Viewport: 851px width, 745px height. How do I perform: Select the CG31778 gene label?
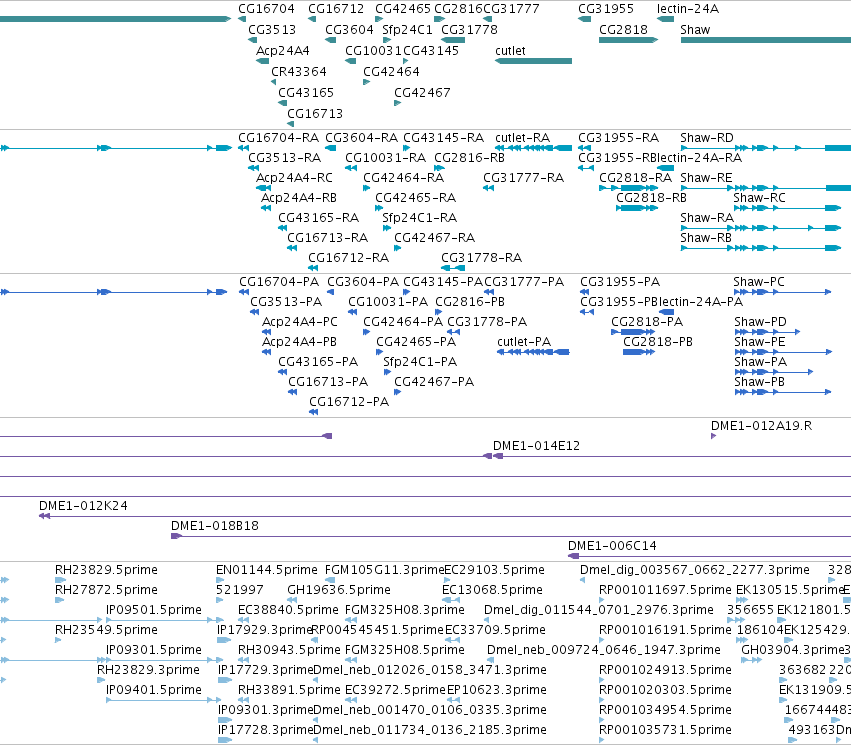point(469,30)
